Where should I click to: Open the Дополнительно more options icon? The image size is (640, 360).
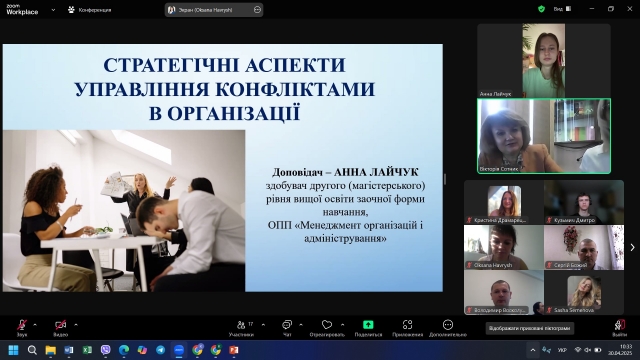click(448, 325)
